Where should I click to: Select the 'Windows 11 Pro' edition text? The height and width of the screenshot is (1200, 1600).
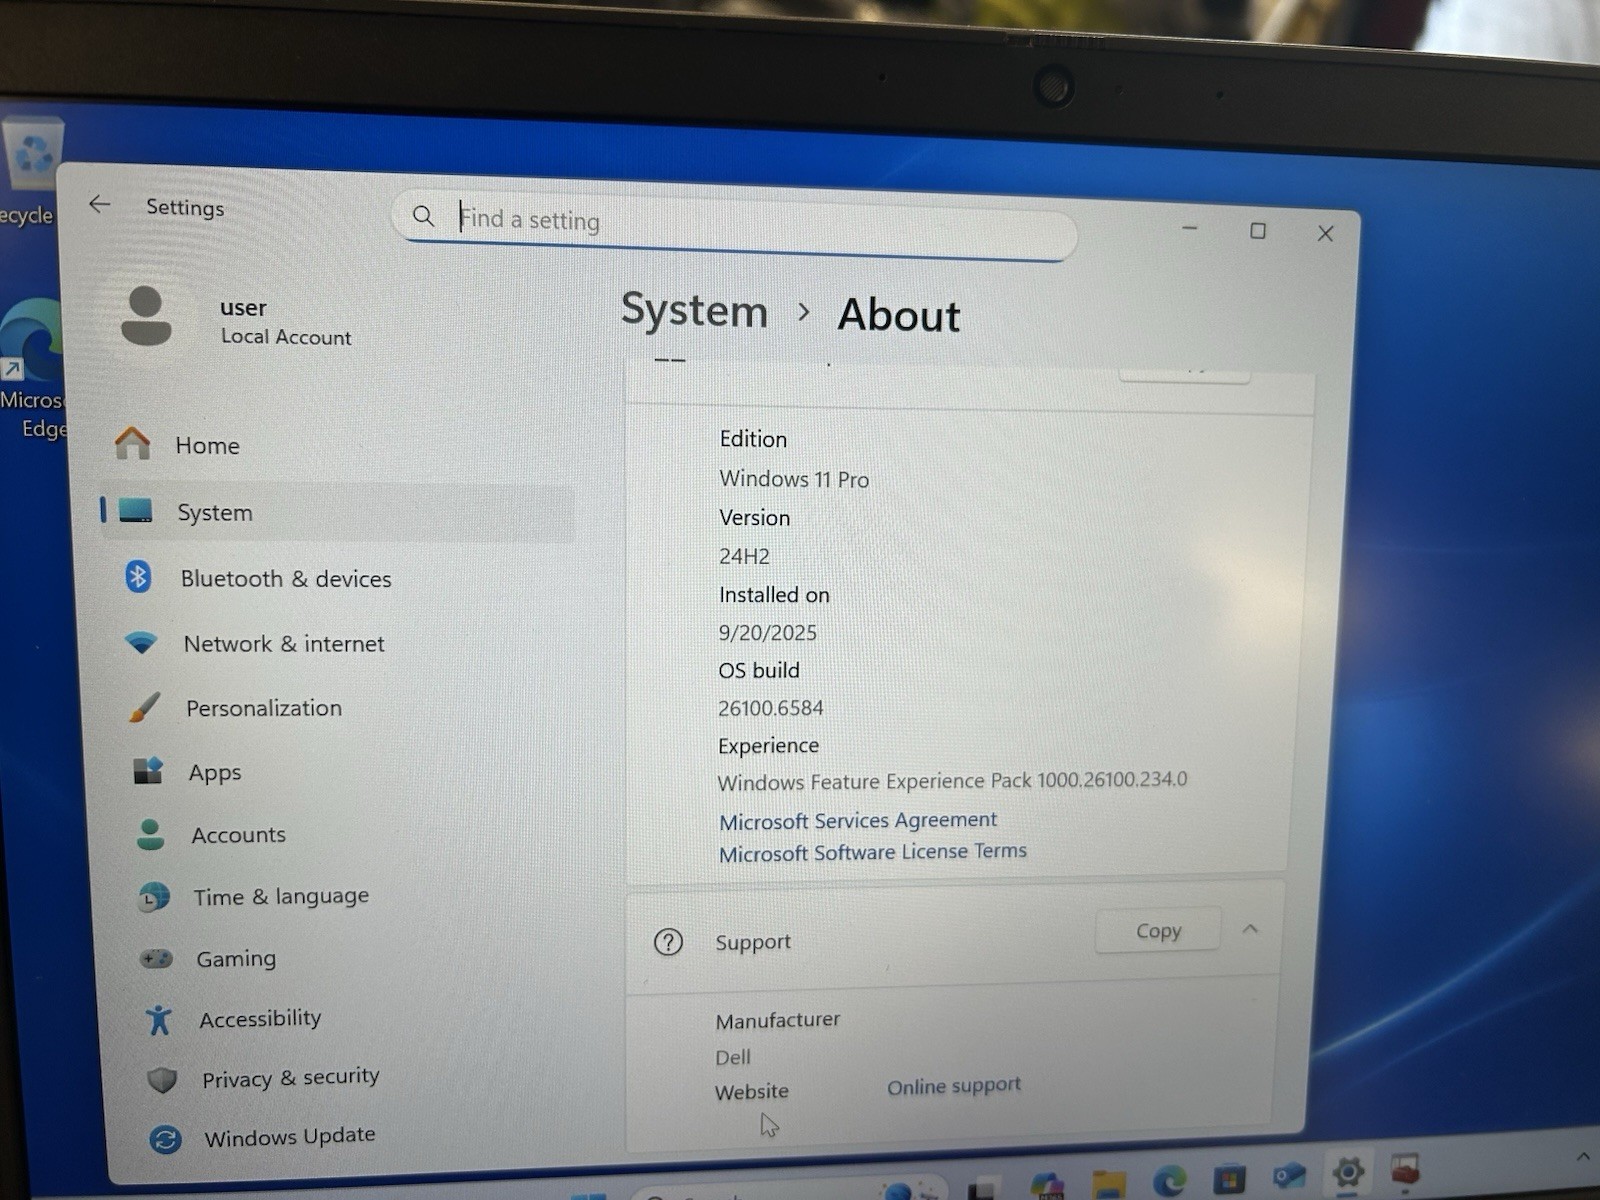click(794, 479)
